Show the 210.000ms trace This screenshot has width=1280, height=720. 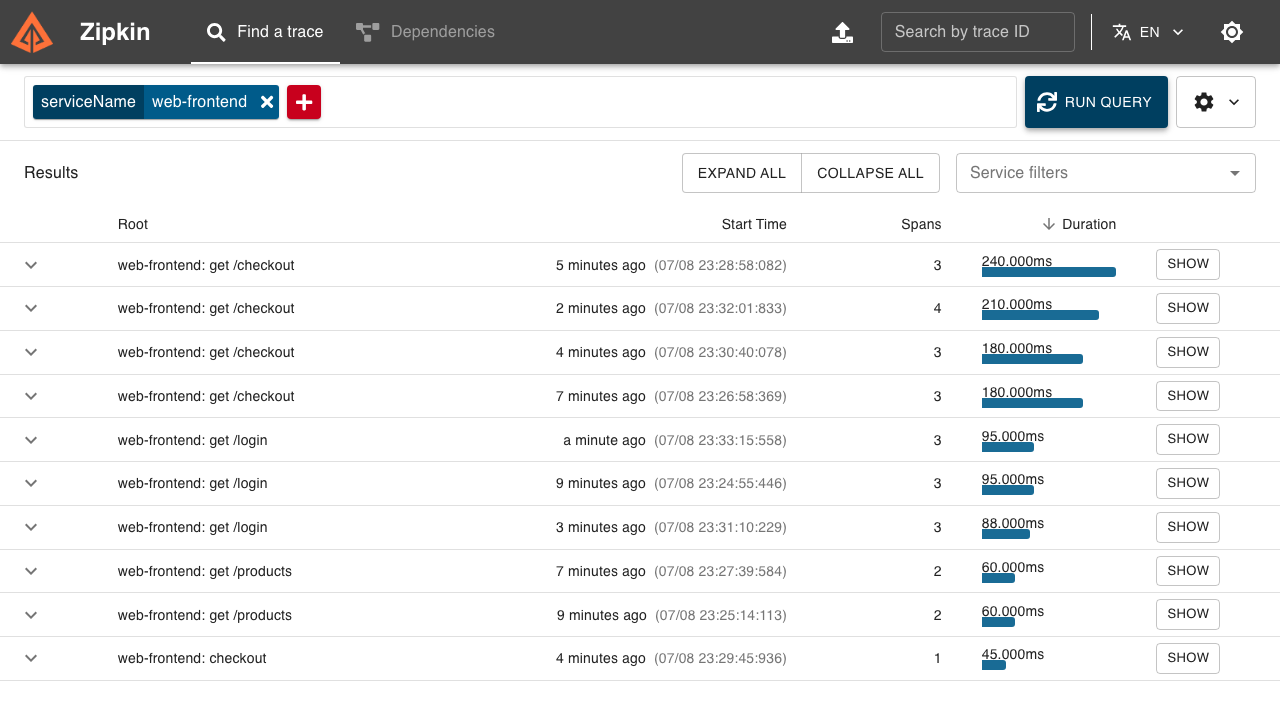(x=1188, y=308)
